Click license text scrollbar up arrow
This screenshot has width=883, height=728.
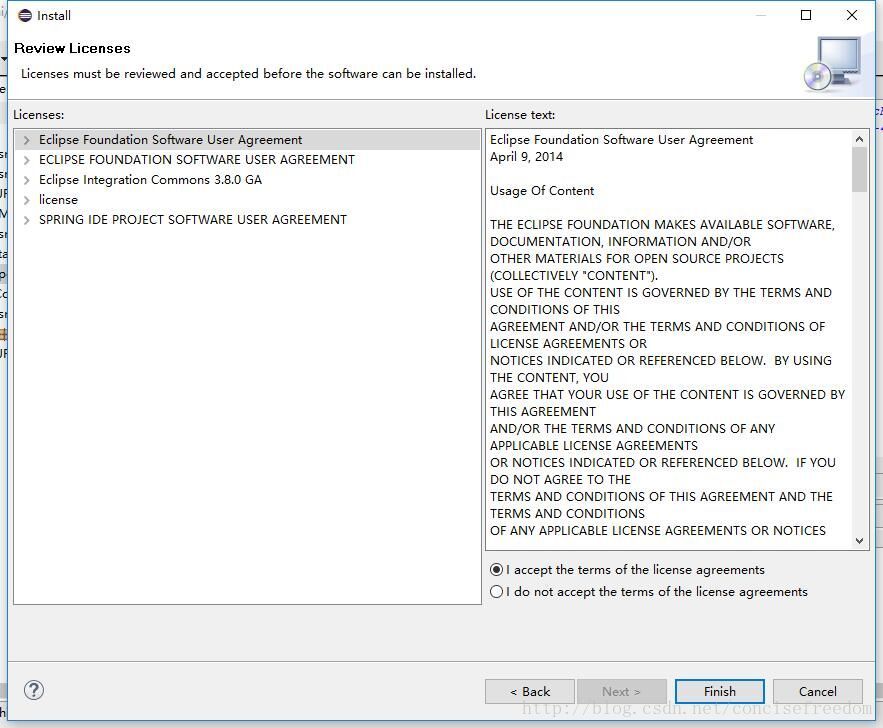(x=859, y=139)
